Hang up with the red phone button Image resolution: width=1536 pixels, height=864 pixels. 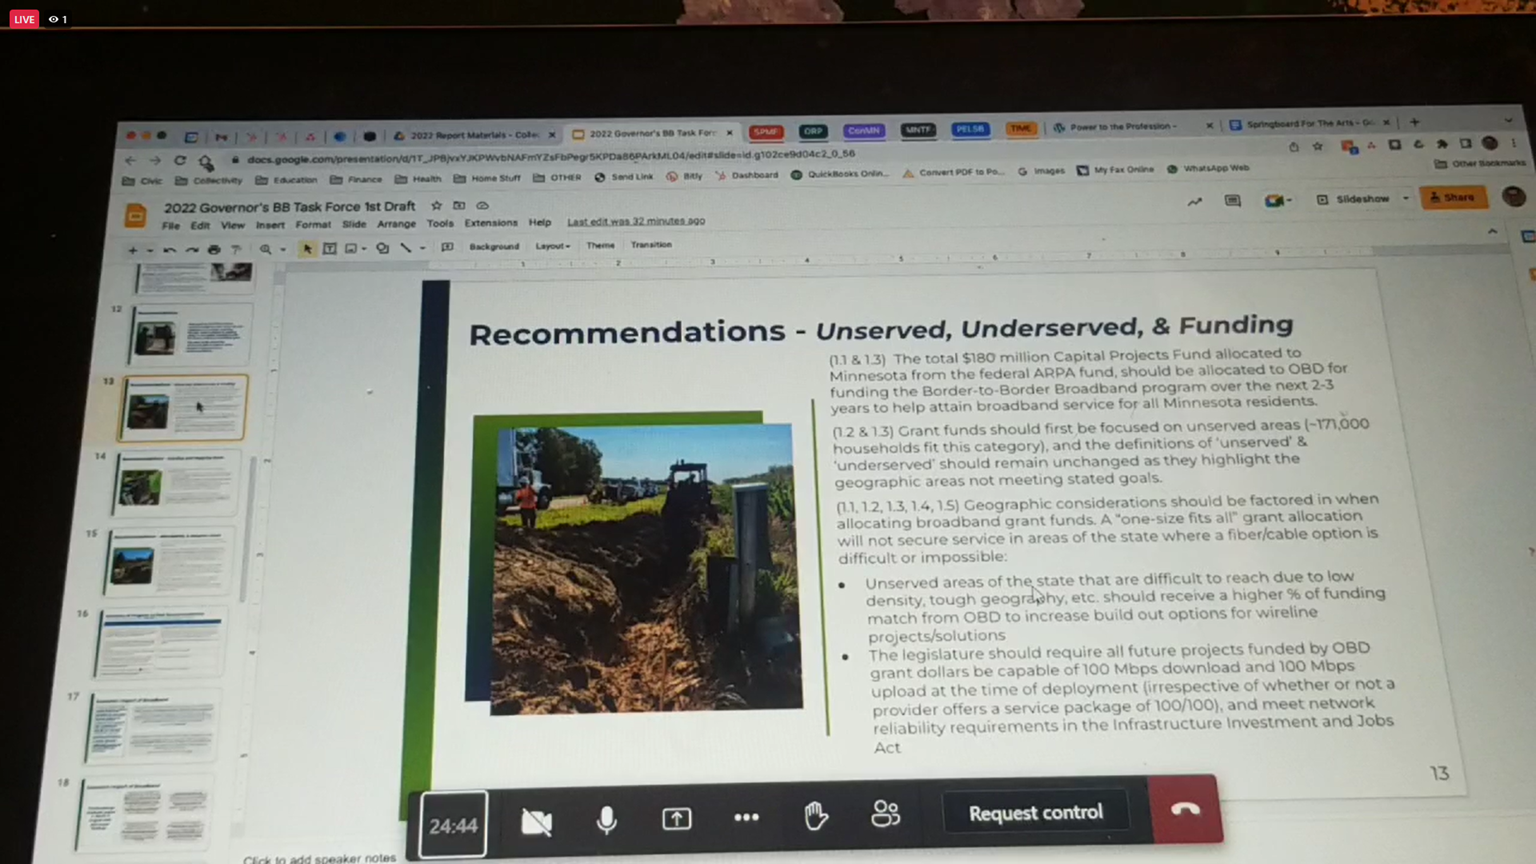[1185, 810]
